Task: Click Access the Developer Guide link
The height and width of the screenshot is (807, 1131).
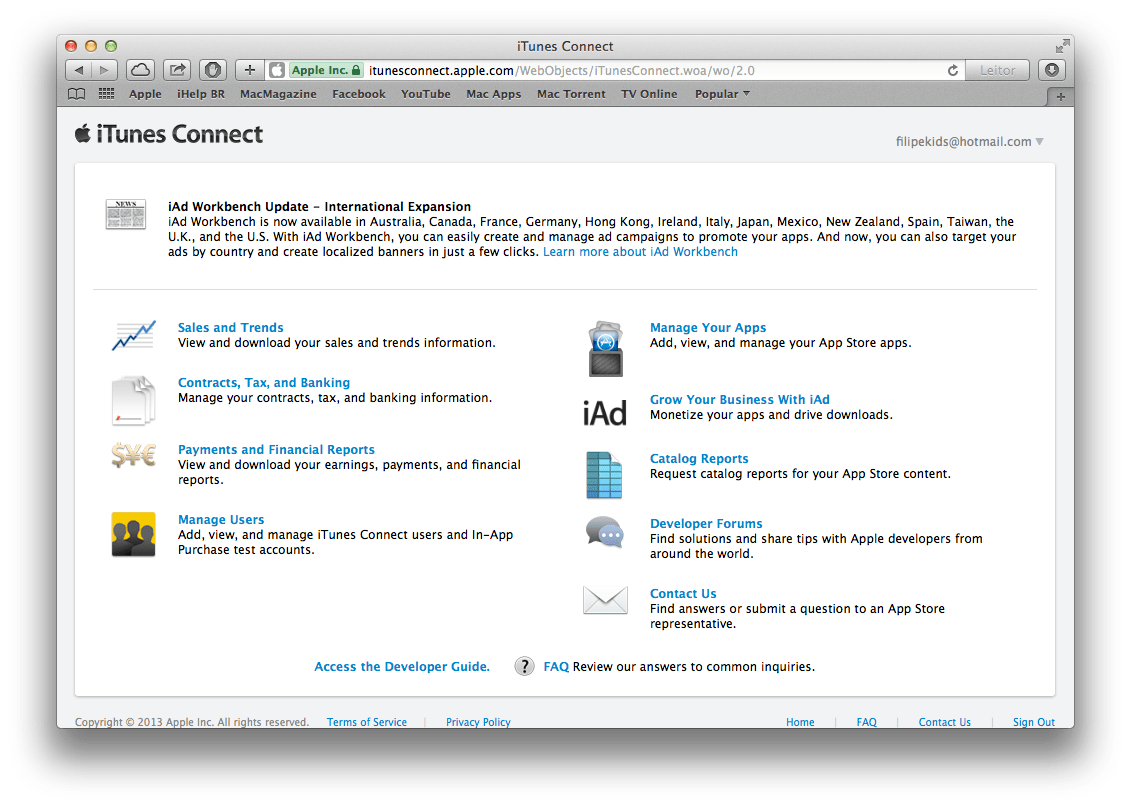Action: 402,667
